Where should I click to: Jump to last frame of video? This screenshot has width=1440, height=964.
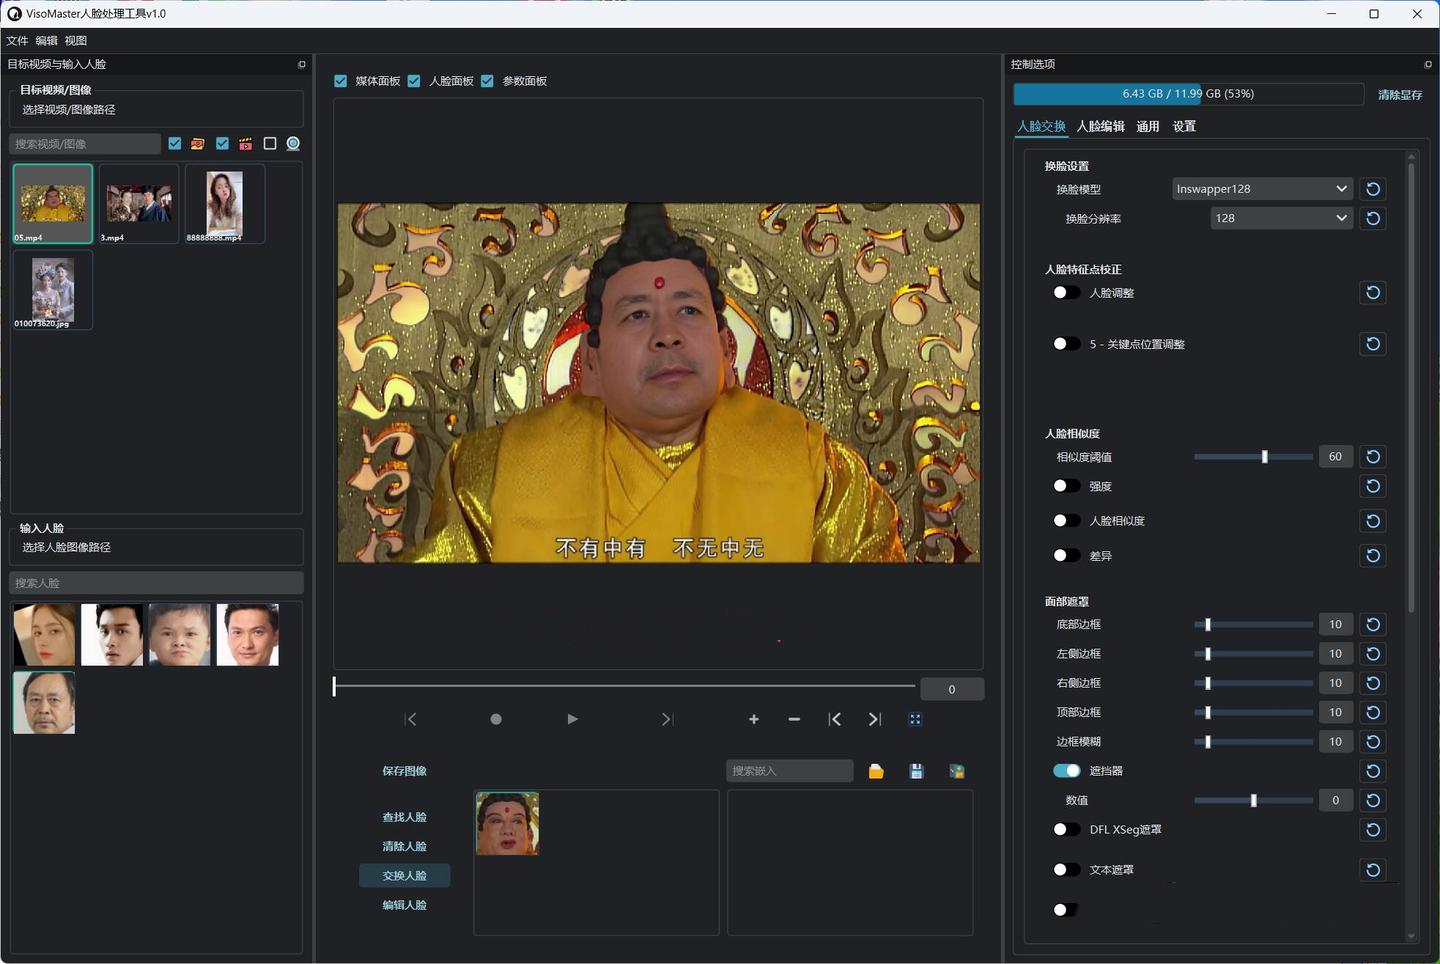point(667,719)
